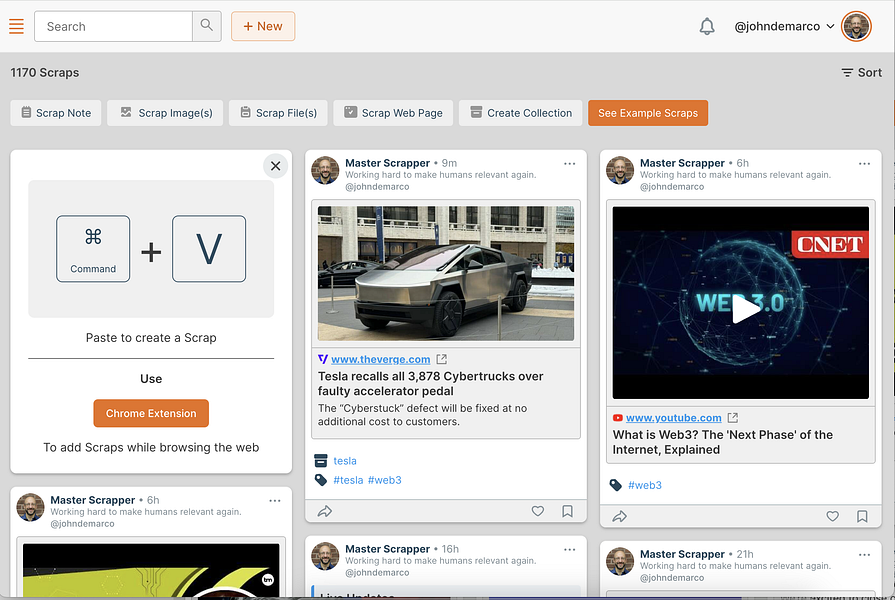The height and width of the screenshot is (600, 895).
Task: Click the tag icon on Tesla scrap
Action: point(321,480)
